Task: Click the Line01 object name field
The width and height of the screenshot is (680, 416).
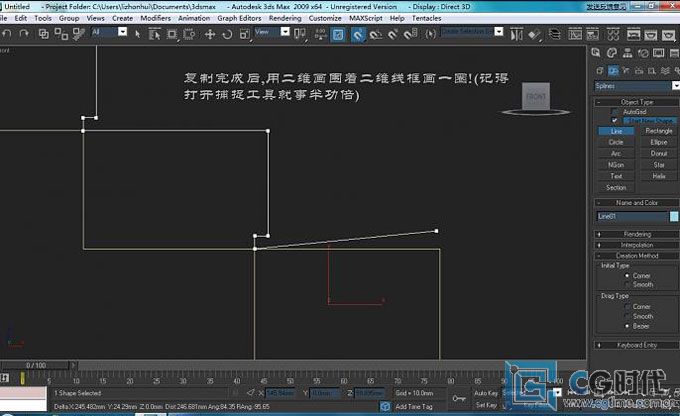Action: coord(632,216)
